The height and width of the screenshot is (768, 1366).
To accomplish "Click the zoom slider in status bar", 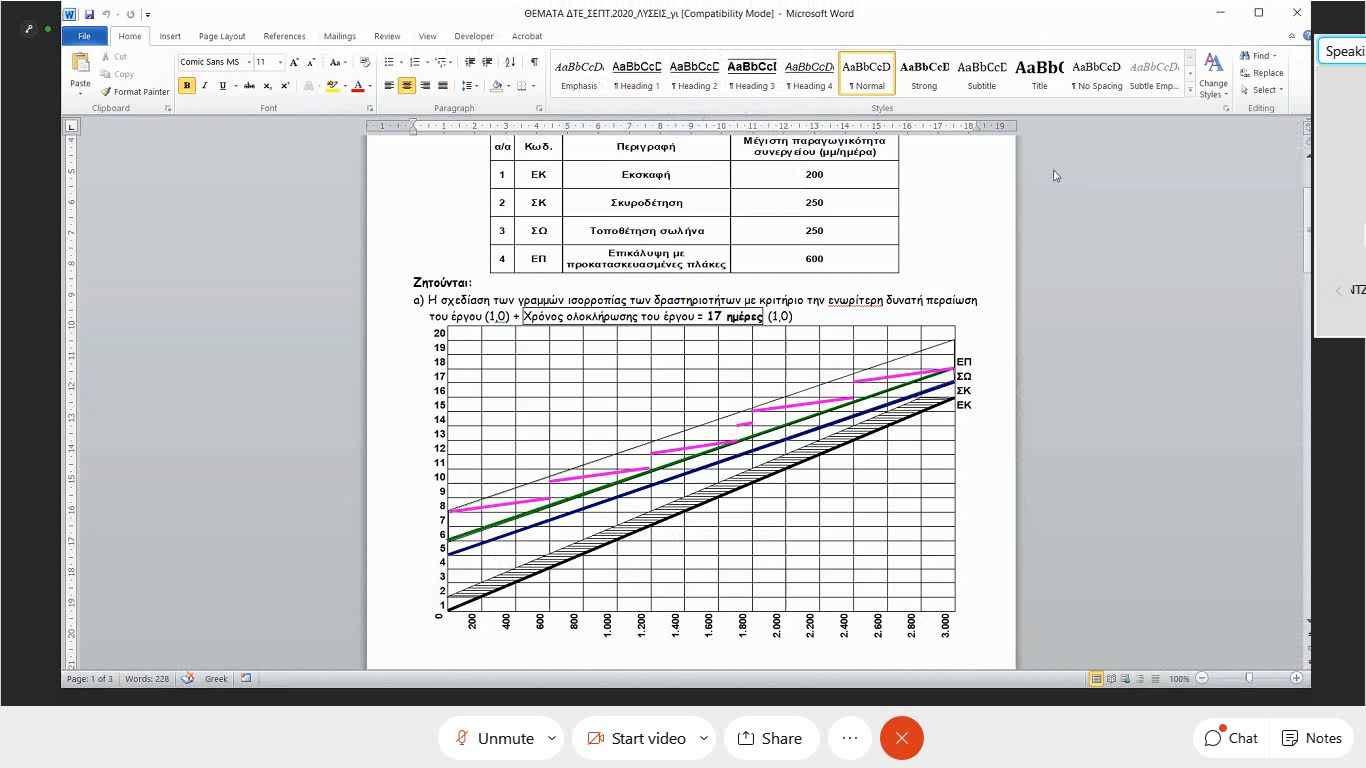I will pos(1249,678).
